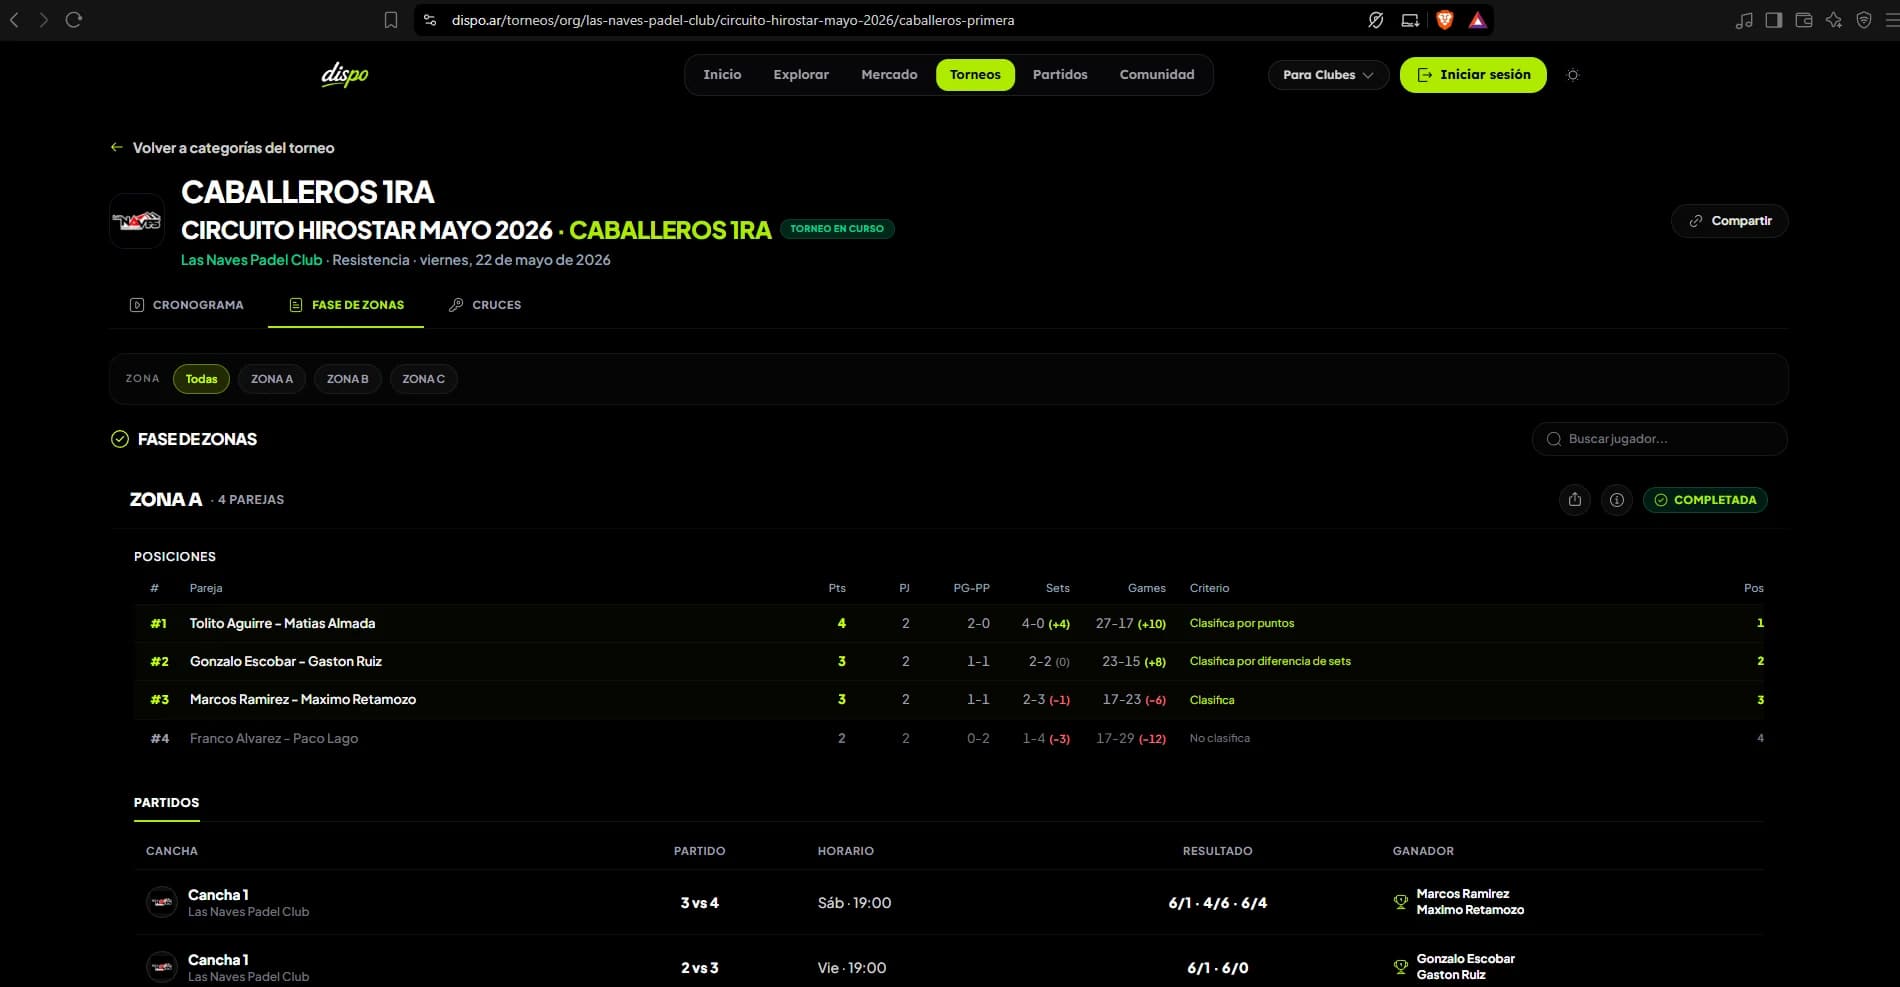Viewport: 1900px width, 987px height.
Task: Select the Torneos nav item
Action: [x=975, y=75]
